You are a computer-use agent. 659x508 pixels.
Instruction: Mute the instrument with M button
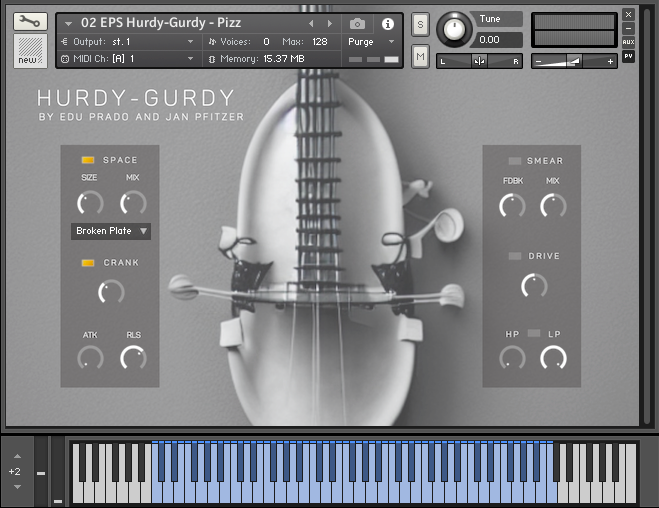point(420,55)
